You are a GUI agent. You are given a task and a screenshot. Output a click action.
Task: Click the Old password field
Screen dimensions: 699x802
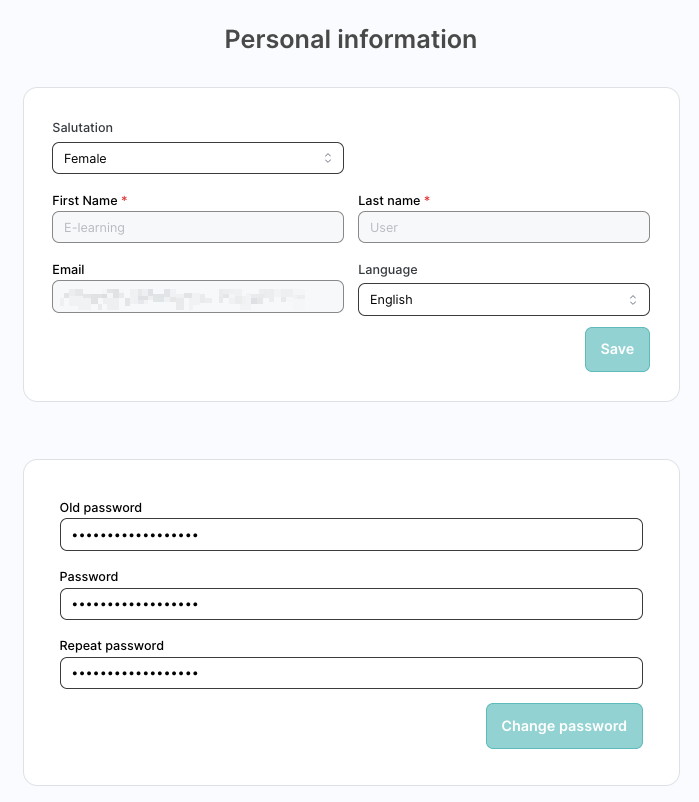[x=351, y=534]
